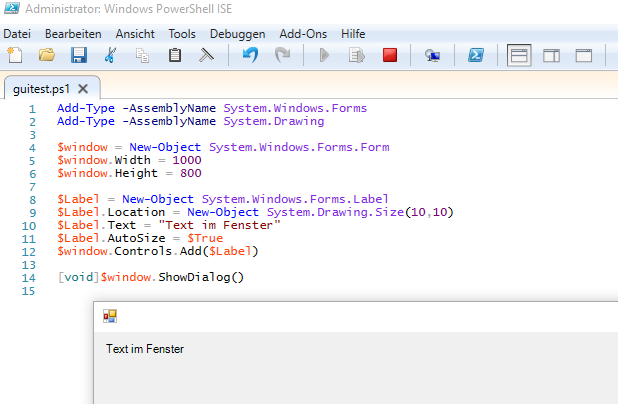Save the script with the floppy disk icon
This screenshot has height=404, width=618.
78,56
